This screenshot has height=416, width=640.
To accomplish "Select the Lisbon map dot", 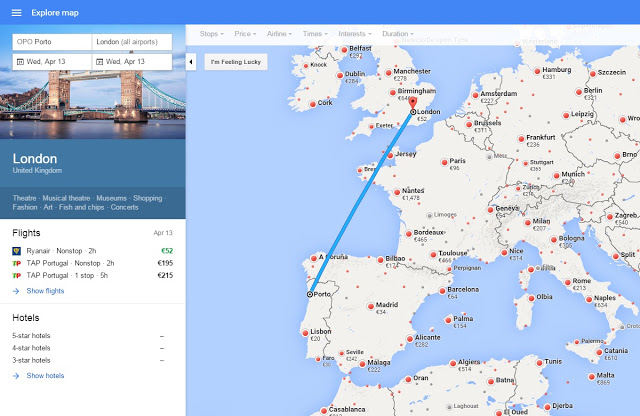I will point(305,333).
